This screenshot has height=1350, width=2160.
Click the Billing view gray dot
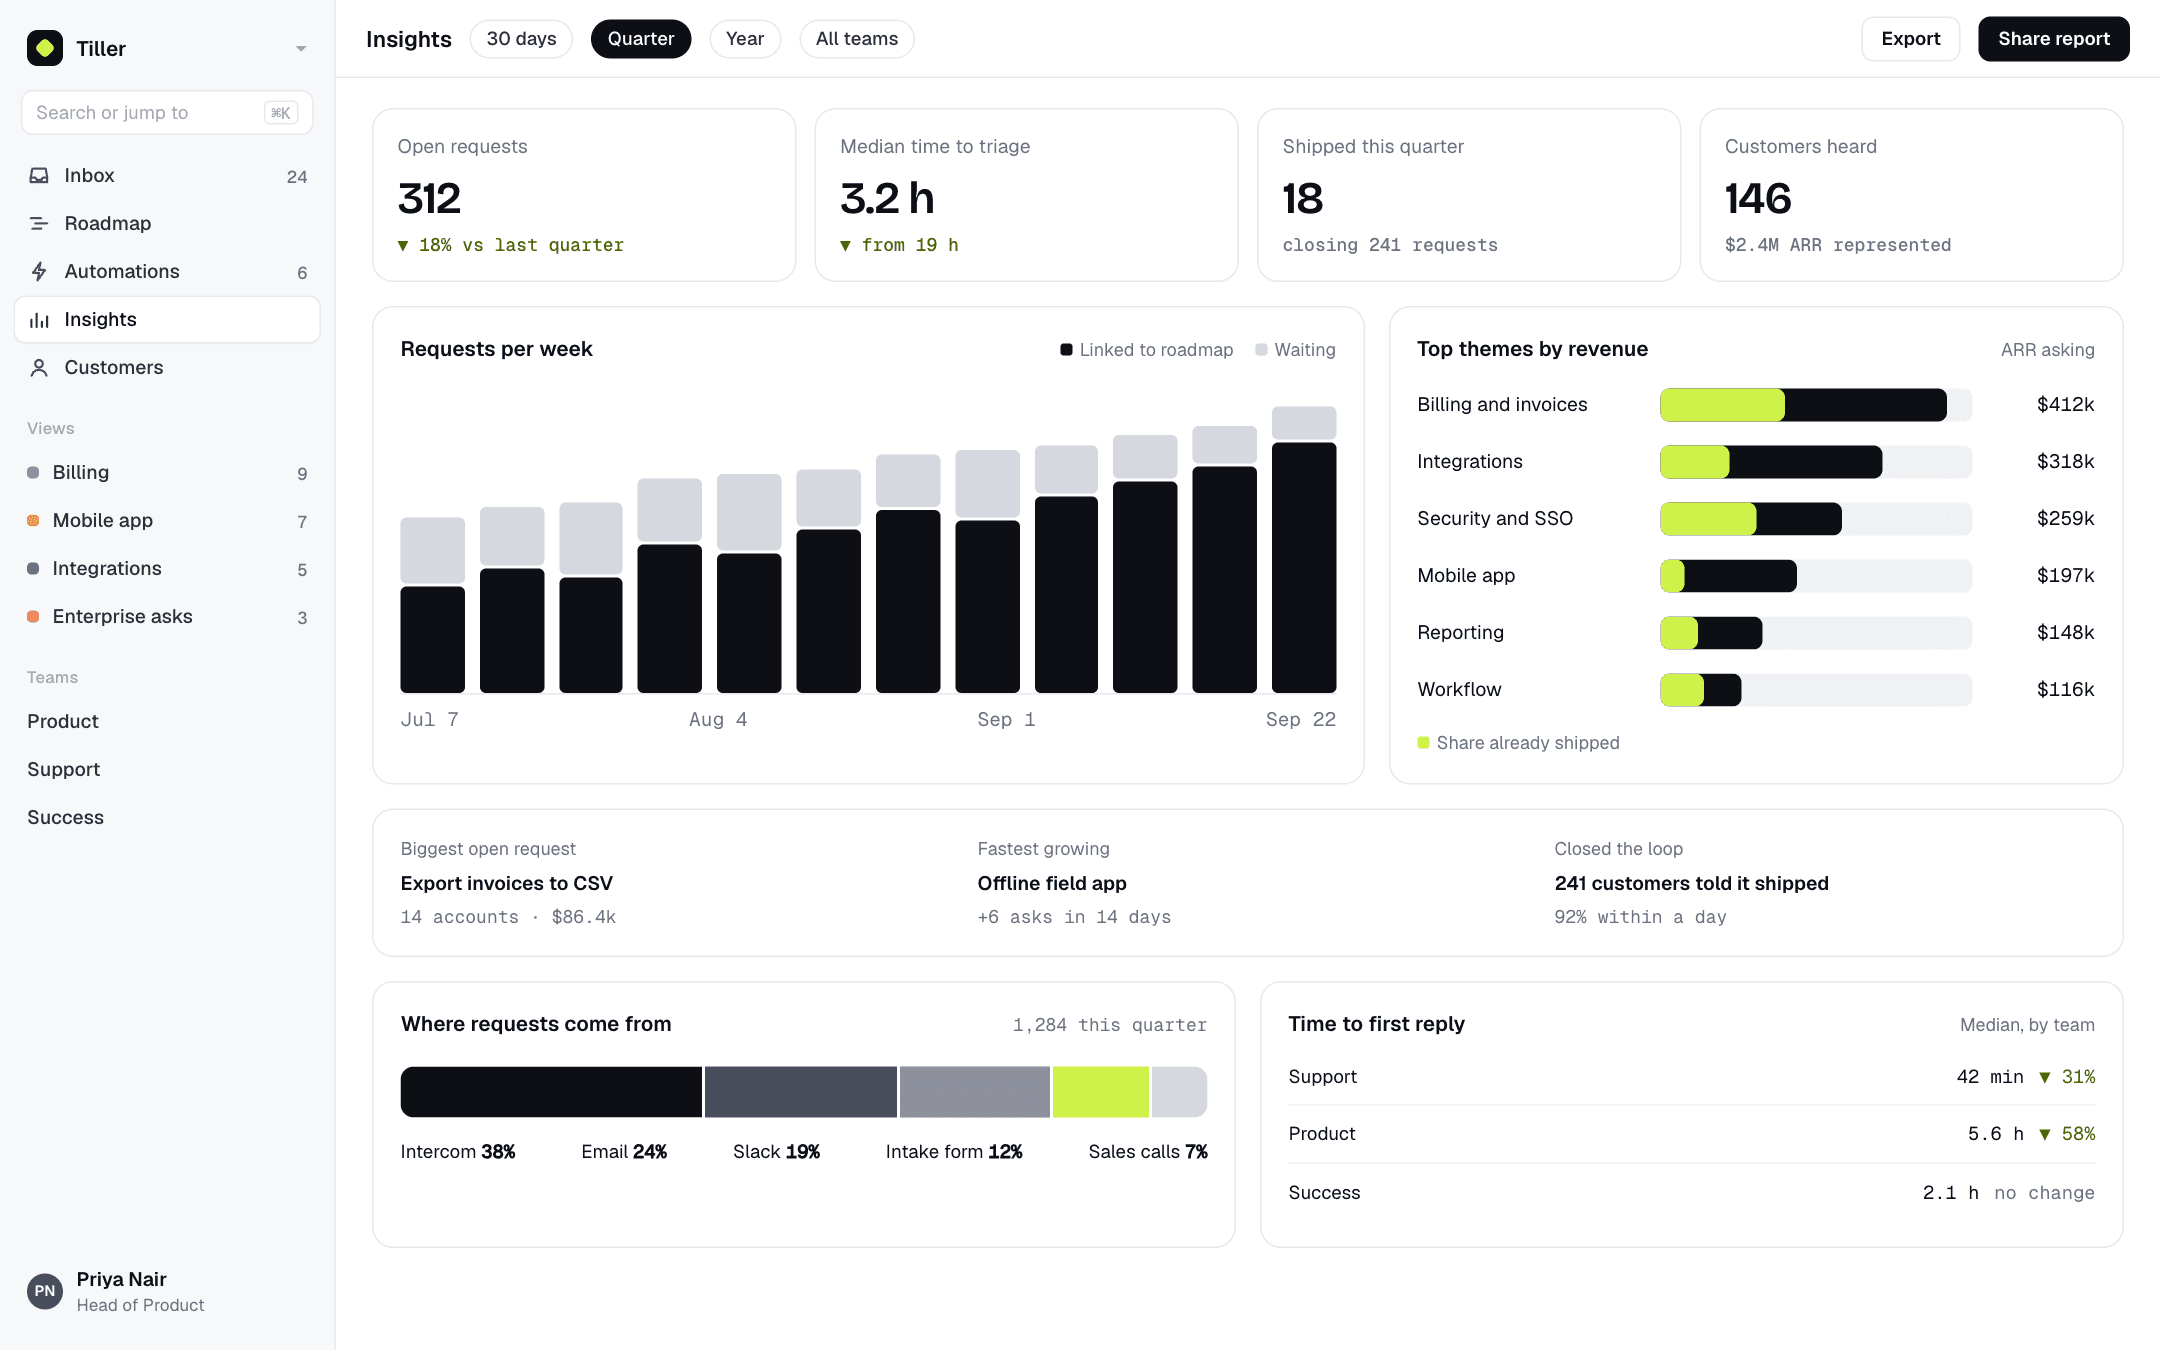tap(33, 472)
